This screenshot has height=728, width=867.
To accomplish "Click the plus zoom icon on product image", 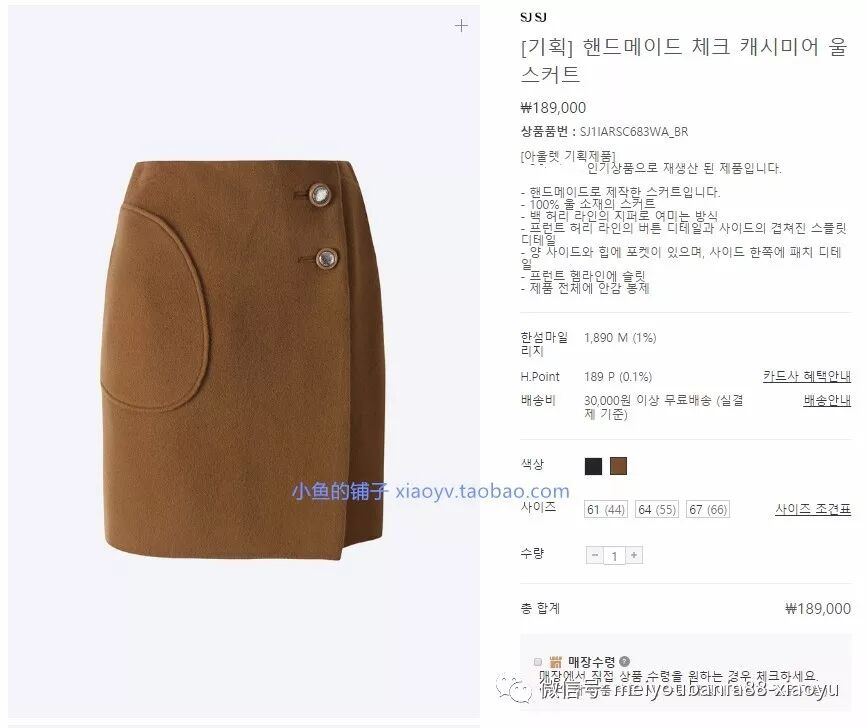I will point(461,25).
